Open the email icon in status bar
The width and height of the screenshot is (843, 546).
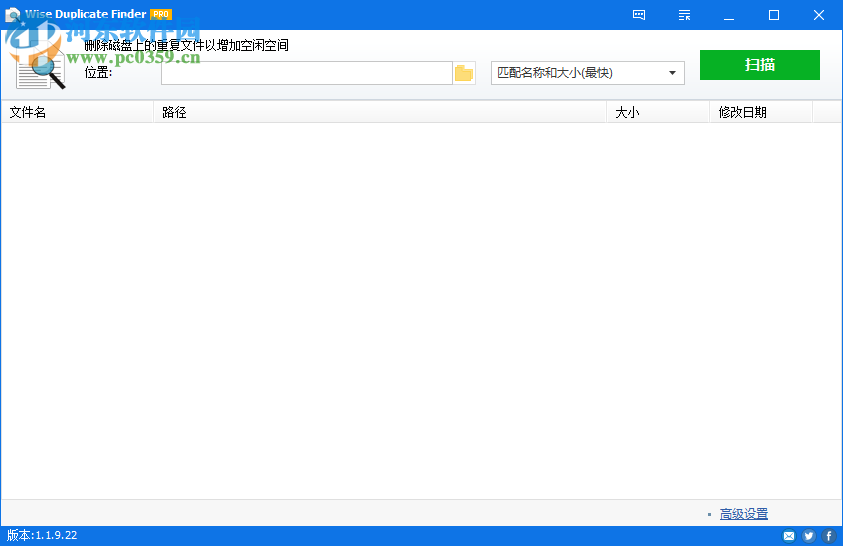tap(789, 536)
